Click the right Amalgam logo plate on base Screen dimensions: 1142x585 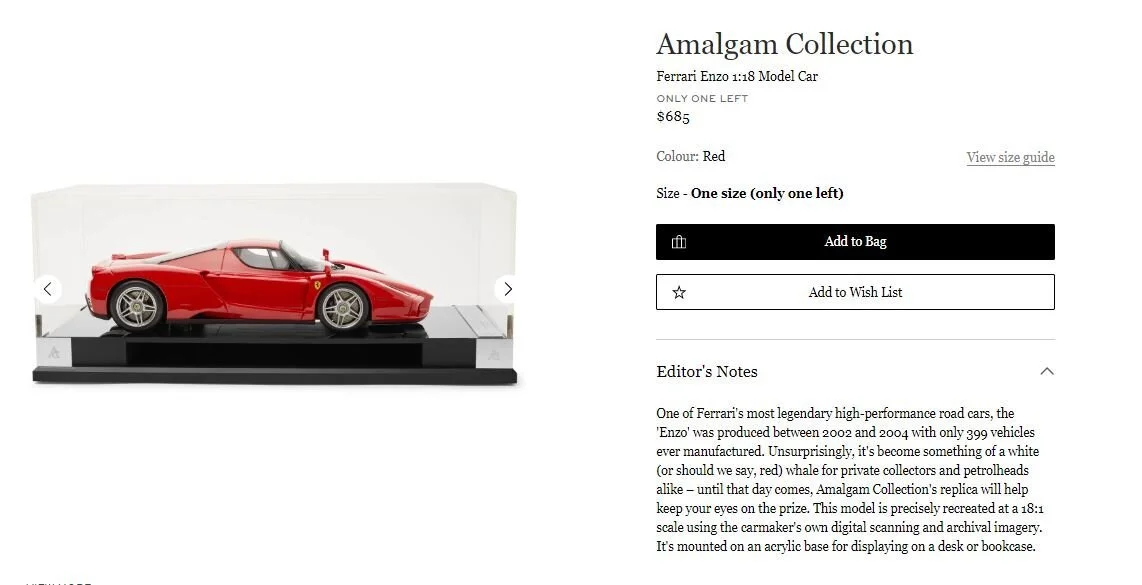pyautogui.click(x=494, y=355)
